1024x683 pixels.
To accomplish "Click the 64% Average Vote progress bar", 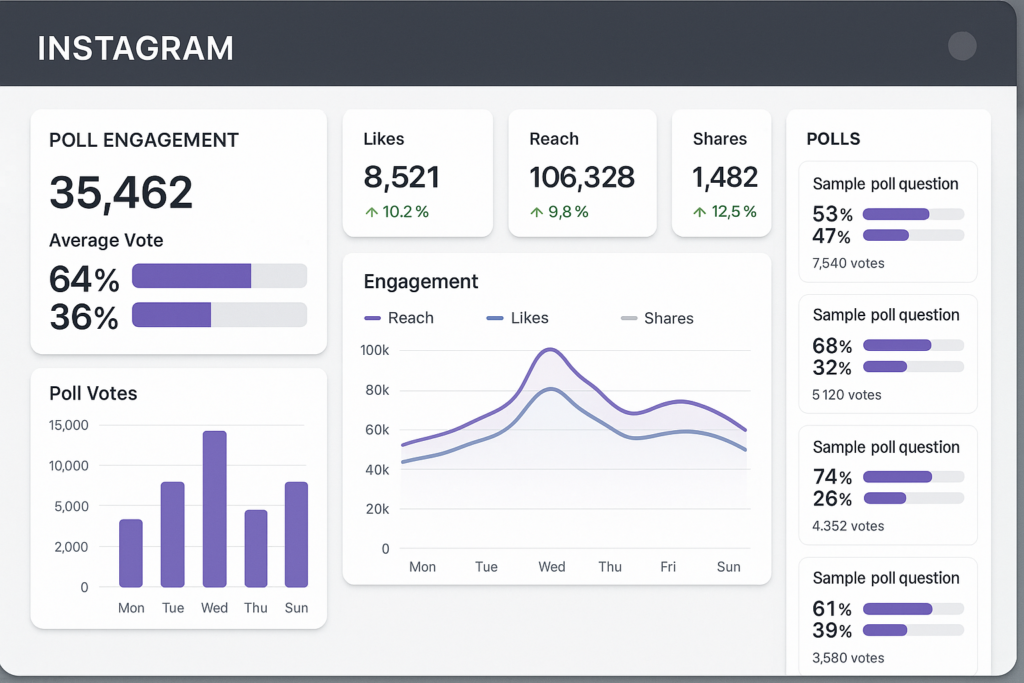I will [219, 276].
